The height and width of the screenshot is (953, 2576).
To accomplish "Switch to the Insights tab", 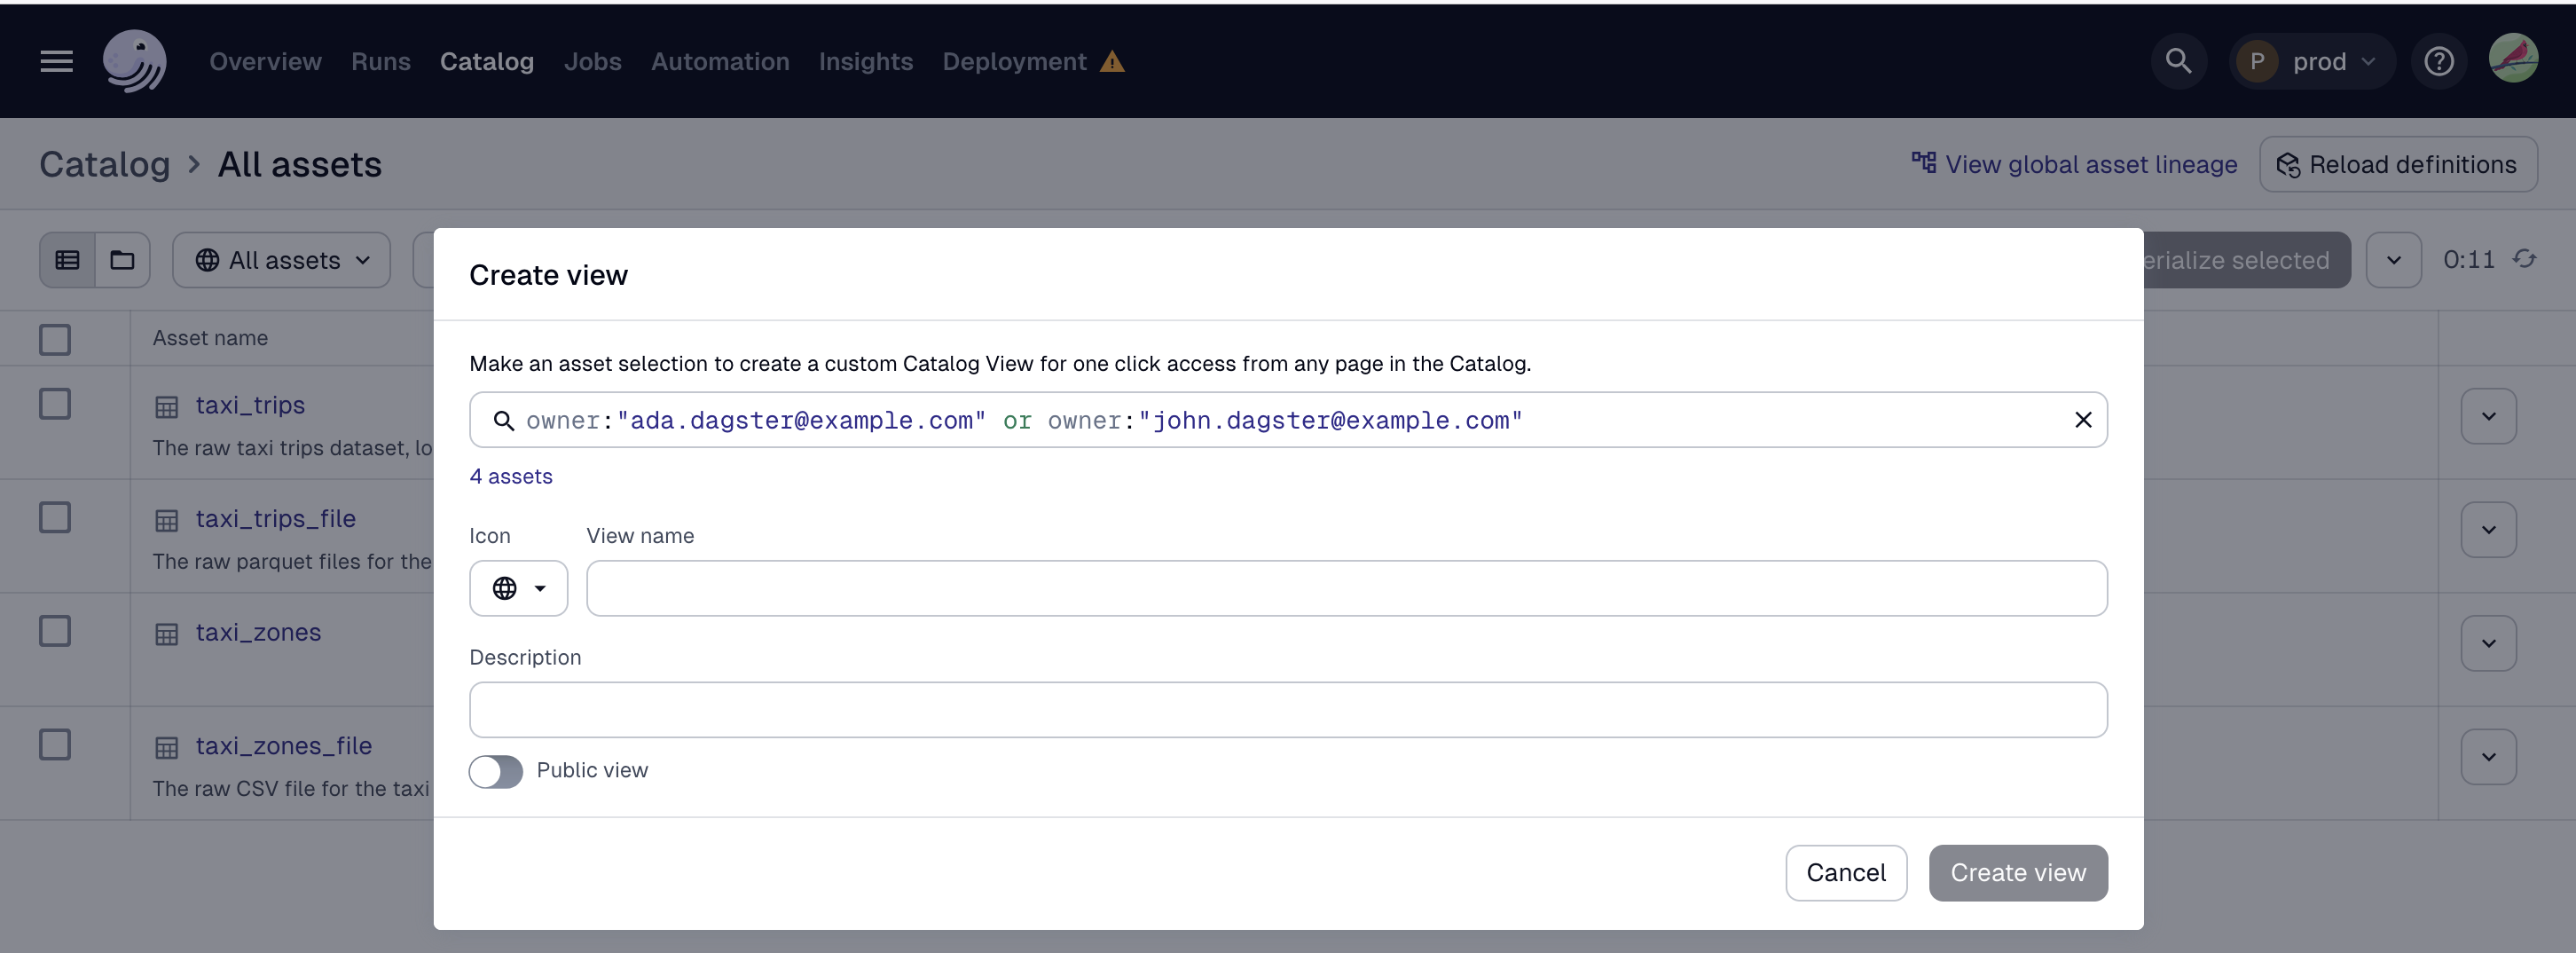I will click(x=865, y=61).
